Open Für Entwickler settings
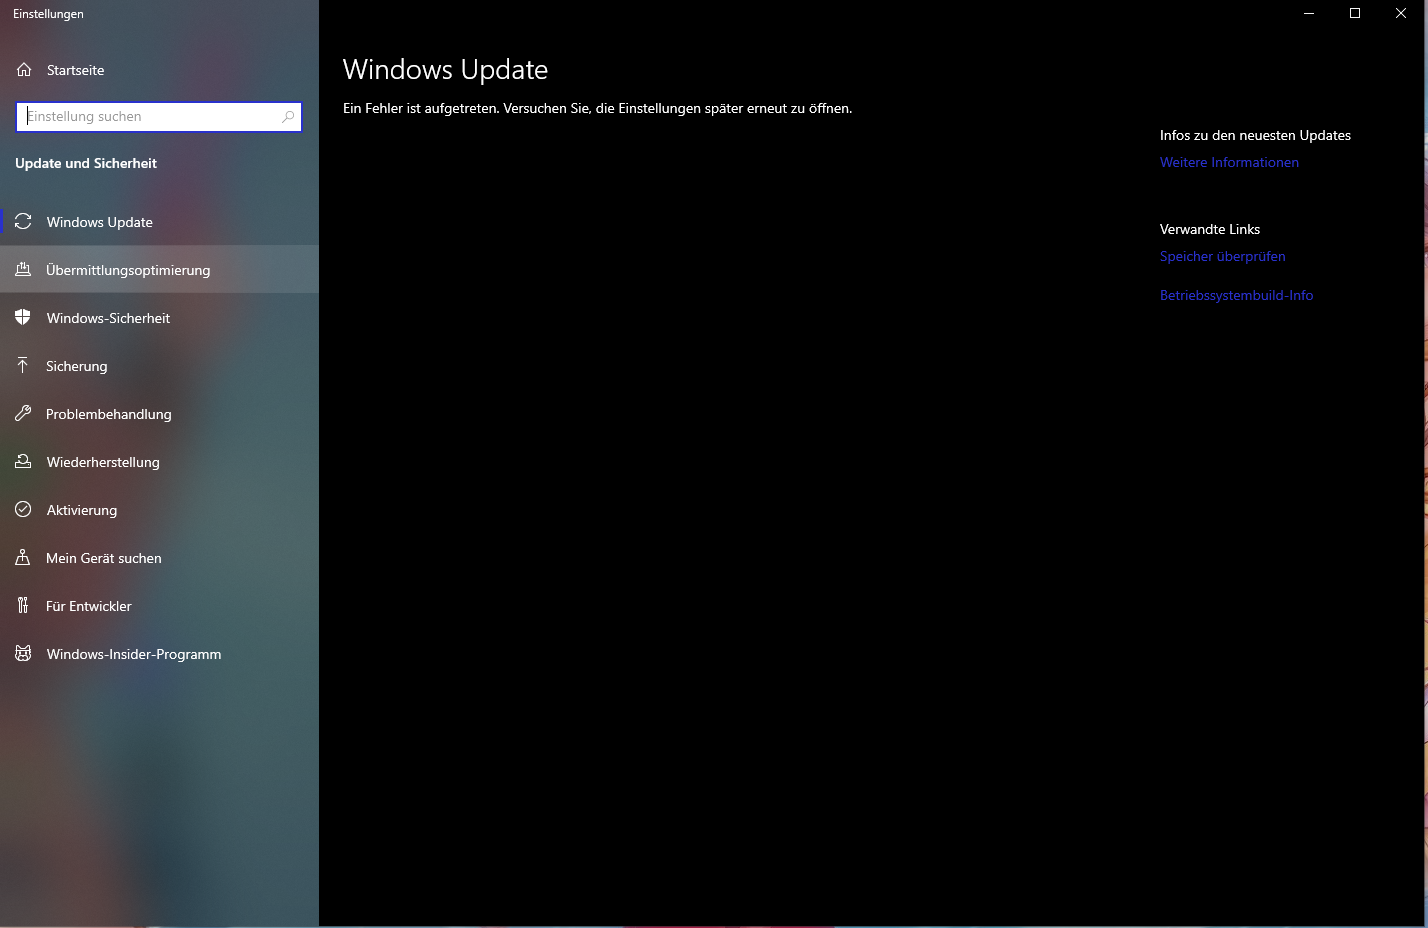This screenshot has height=928, width=1428. pyautogui.click(x=159, y=606)
